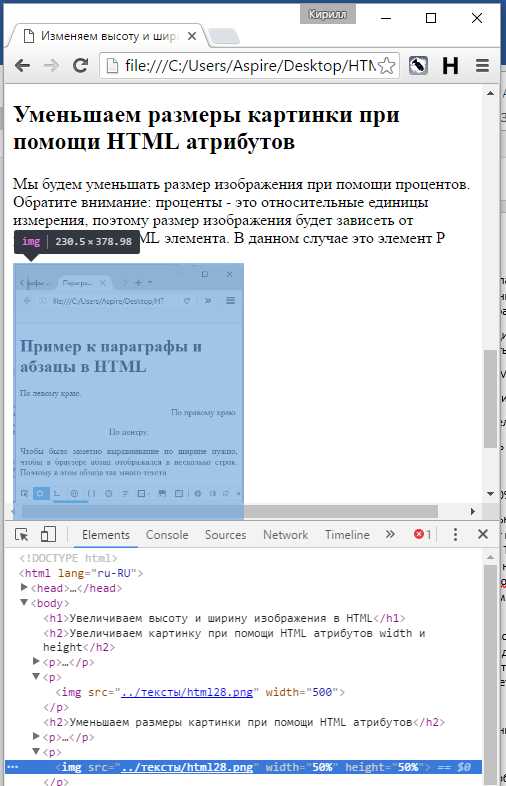Open Chrome hamburger menu
The height and width of the screenshot is (786, 506).
[482, 66]
